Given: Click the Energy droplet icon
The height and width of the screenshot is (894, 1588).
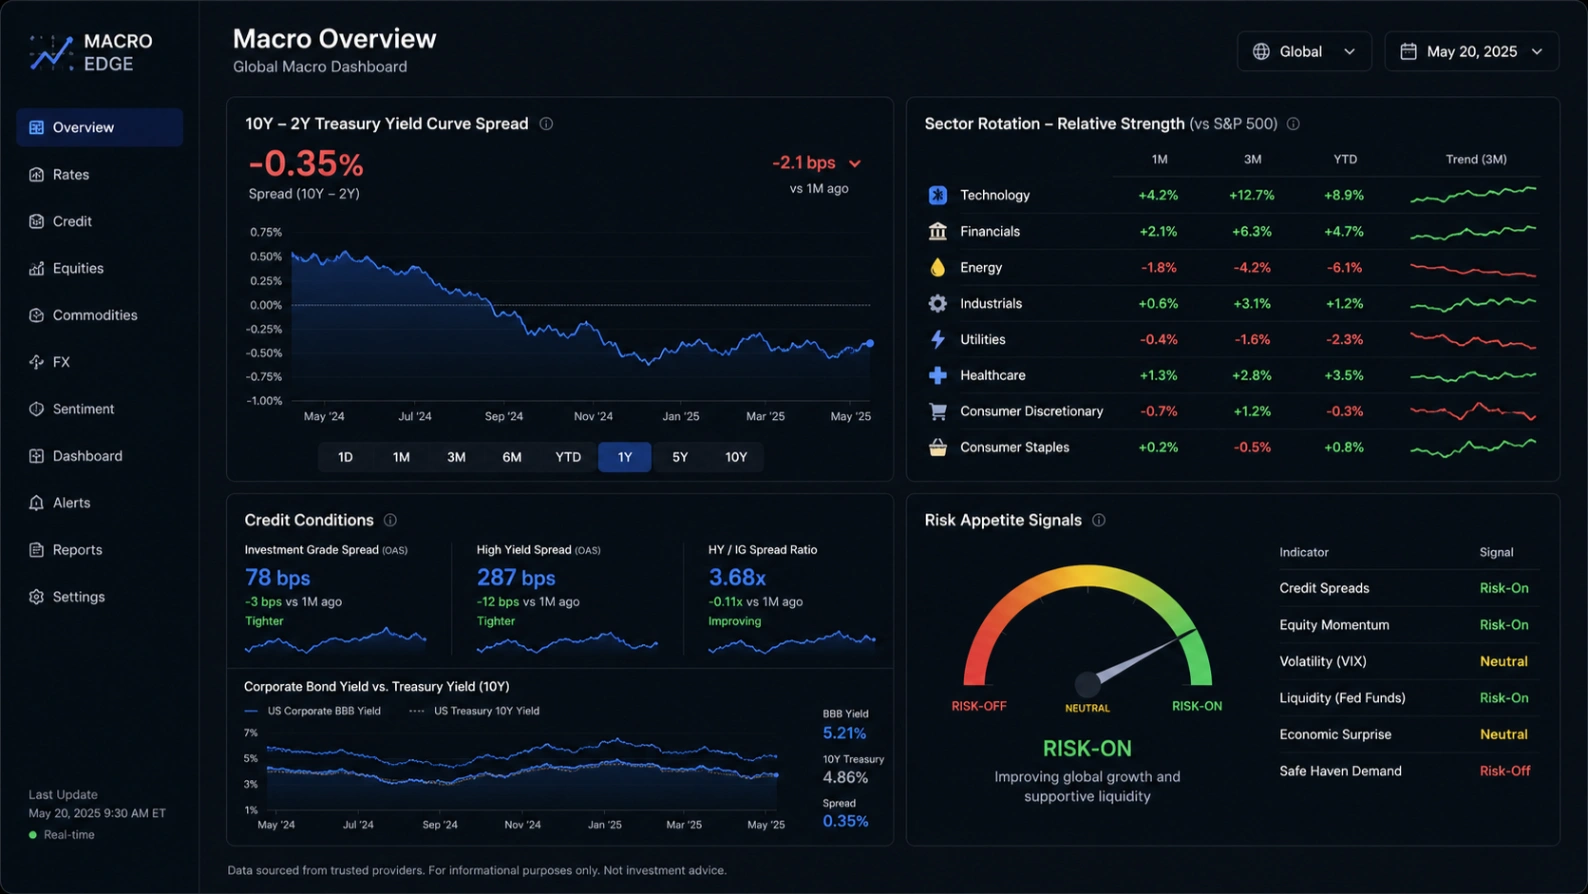Looking at the screenshot, I should tap(937, 267).
